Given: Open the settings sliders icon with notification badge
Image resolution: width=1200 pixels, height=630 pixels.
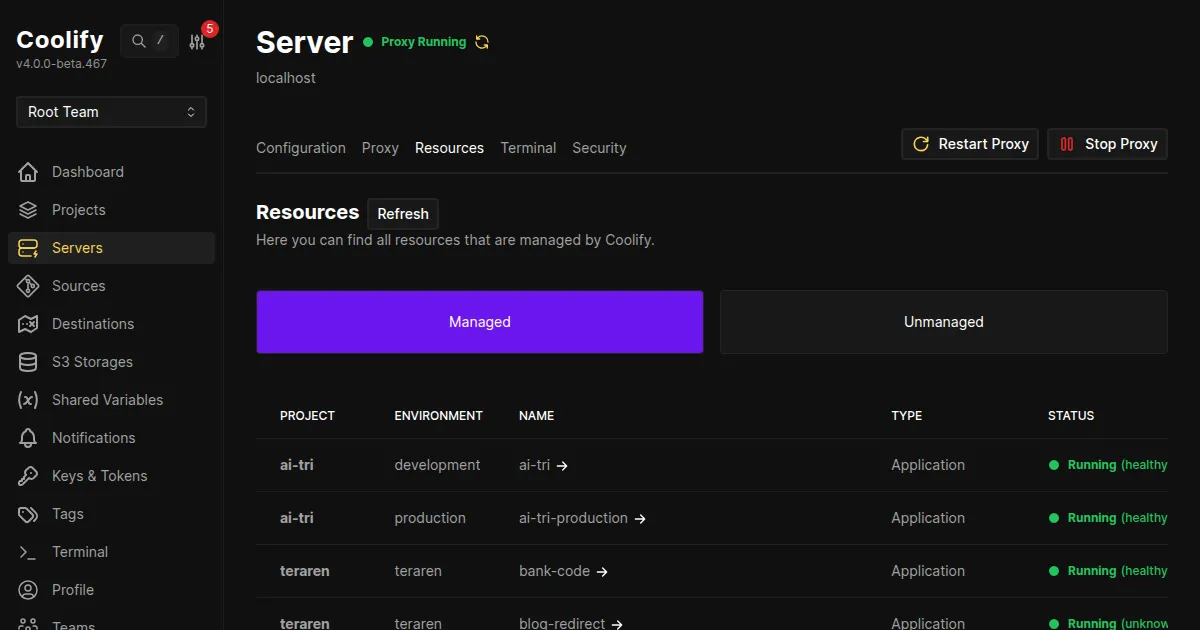Looking at the screenshot, I should pos(197,41).
